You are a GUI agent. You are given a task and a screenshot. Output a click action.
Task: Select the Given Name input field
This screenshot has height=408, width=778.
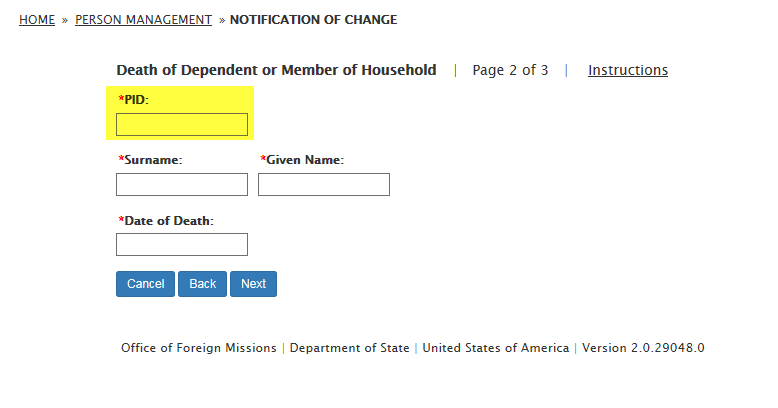323,184
